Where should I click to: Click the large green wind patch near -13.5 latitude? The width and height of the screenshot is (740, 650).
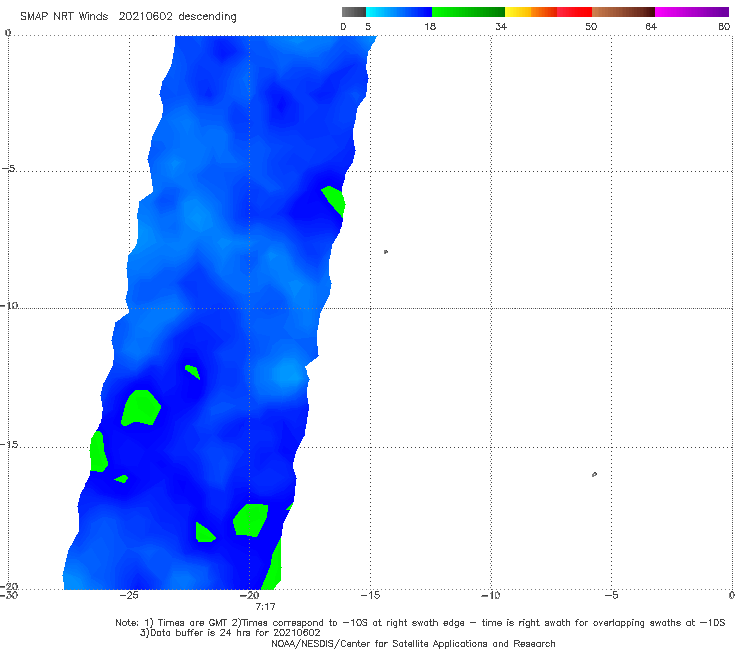(141, 408)
